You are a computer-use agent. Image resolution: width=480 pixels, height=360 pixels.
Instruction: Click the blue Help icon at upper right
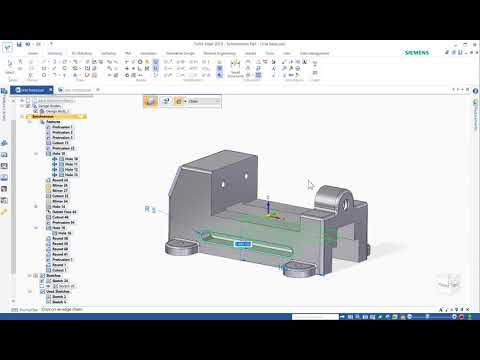(475, 91)
